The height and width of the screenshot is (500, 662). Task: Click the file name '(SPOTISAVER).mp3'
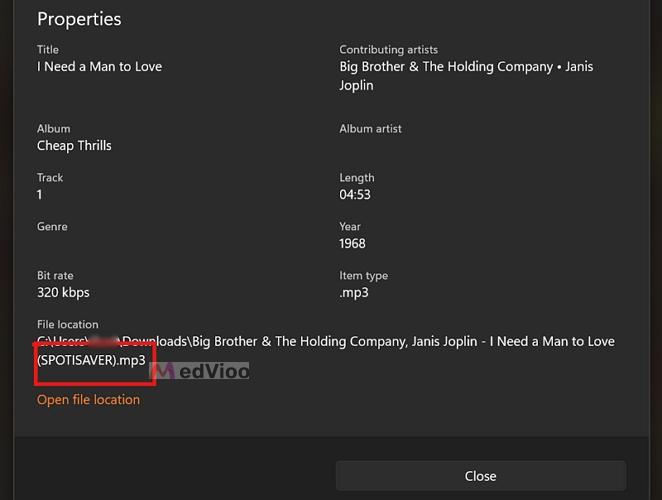[91, 360]
